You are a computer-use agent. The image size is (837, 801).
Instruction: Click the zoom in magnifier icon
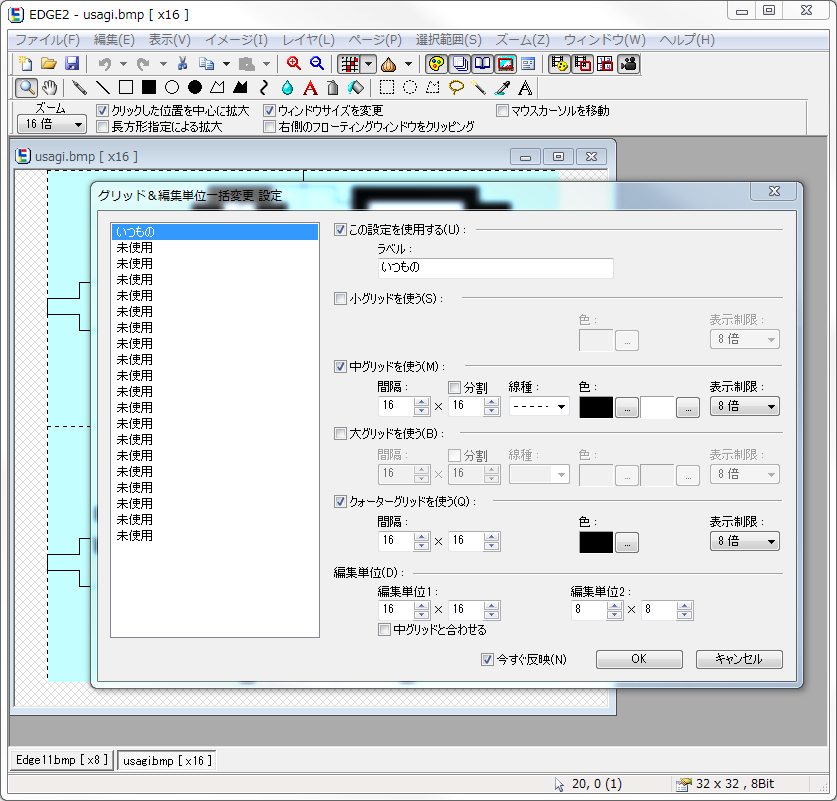tap(294, 64)
